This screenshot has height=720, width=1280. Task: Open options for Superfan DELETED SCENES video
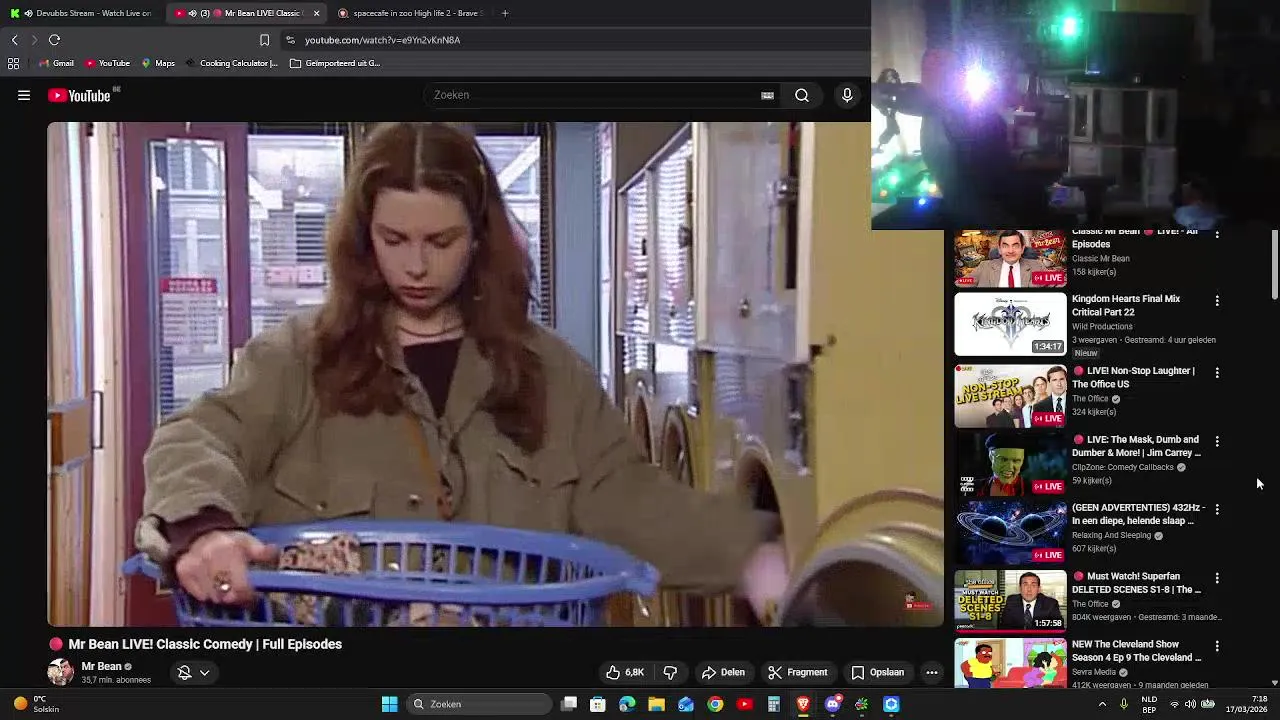pos(1217,578)
